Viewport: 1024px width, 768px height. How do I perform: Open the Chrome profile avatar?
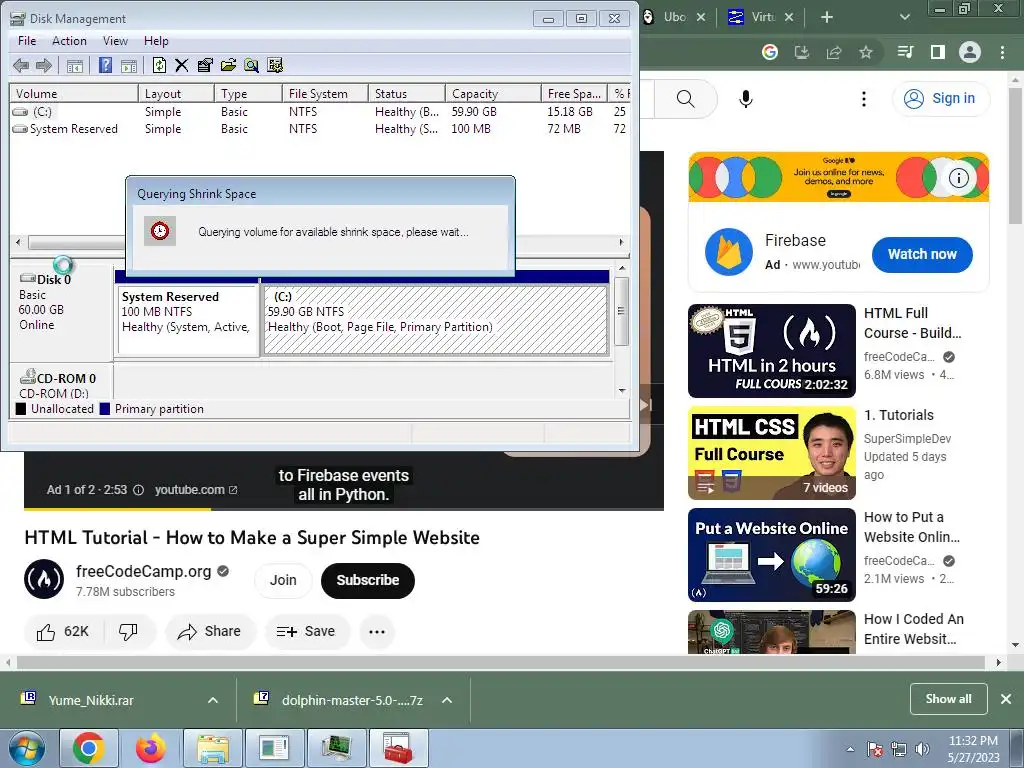point(970,52)
